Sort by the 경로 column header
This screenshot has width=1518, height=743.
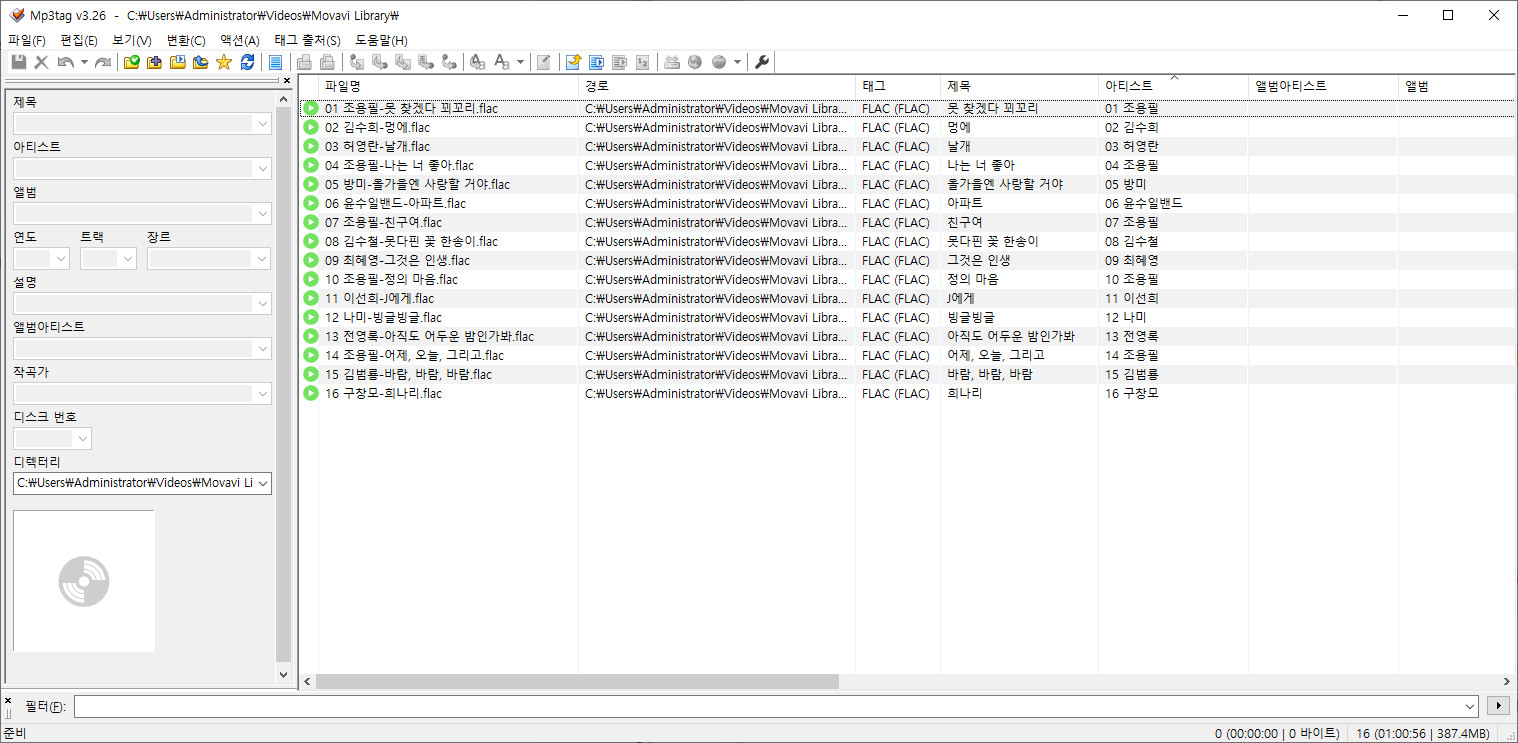tap(717, 86)
